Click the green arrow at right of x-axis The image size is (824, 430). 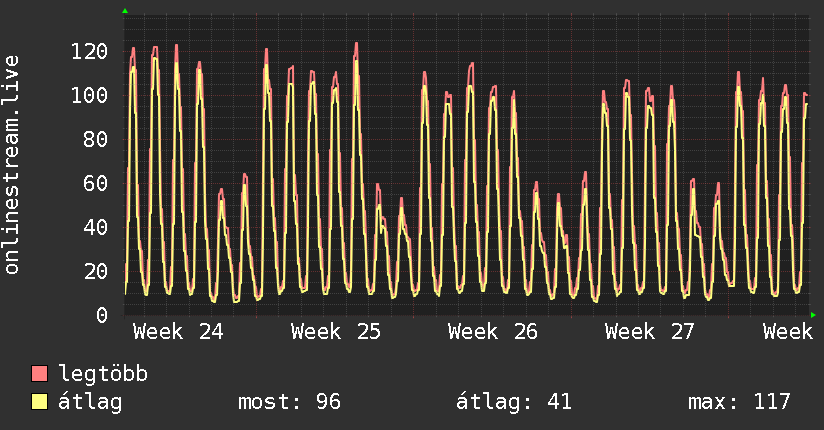coord(813,315)
